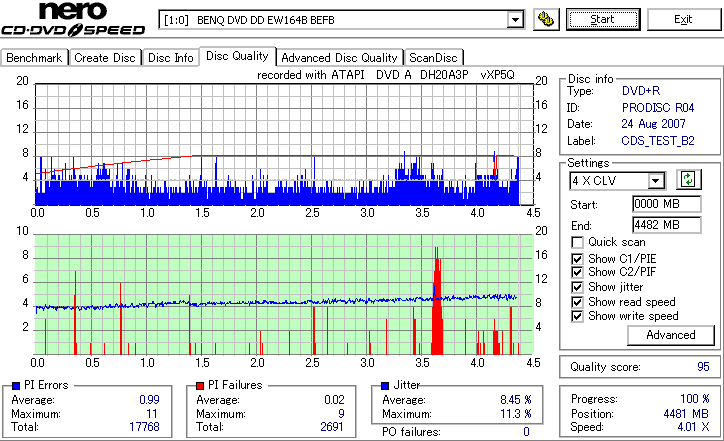
Task: Click the Exit button
Action: click(x=683, y=19)
